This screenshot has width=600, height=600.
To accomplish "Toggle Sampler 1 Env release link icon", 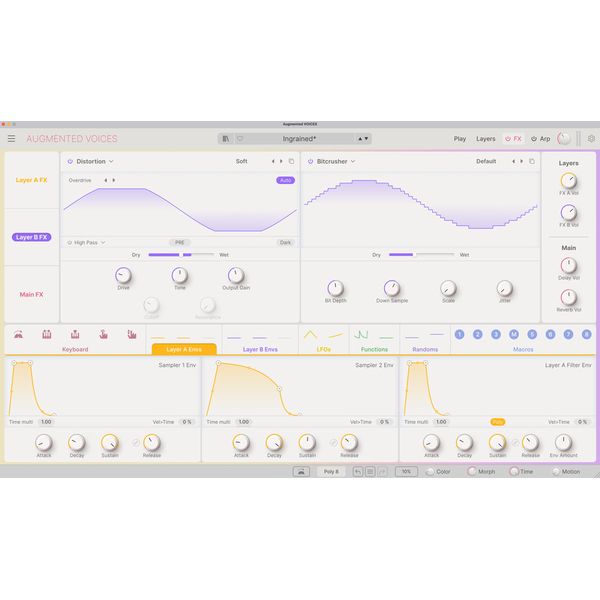I will coord(135,443).
